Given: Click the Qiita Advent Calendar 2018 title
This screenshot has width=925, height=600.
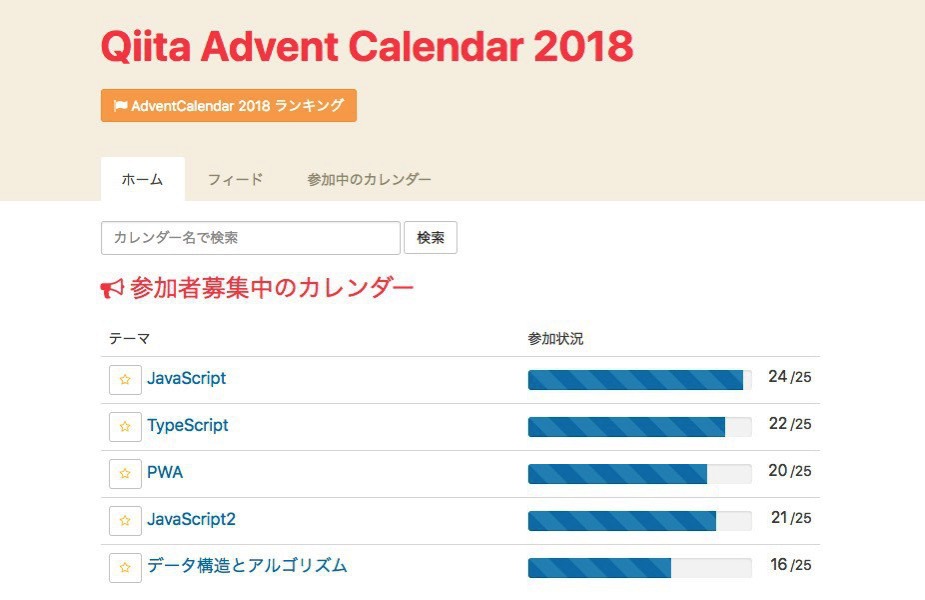Looking at the screenshot, I should [x=367, y=46].
